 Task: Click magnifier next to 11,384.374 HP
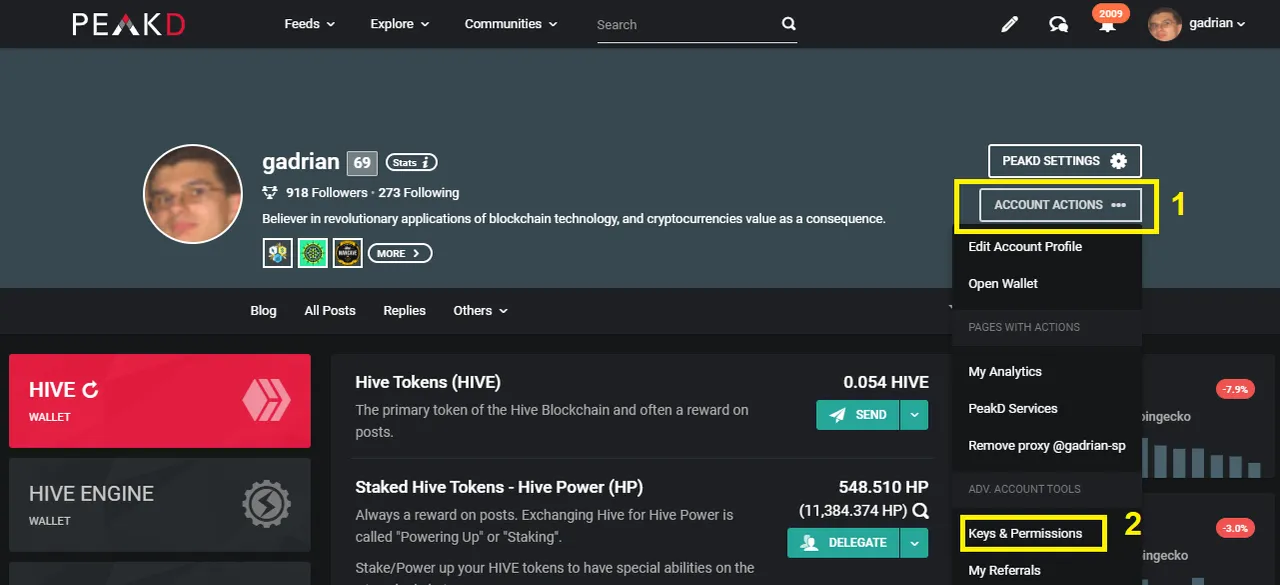pos(921,511)
